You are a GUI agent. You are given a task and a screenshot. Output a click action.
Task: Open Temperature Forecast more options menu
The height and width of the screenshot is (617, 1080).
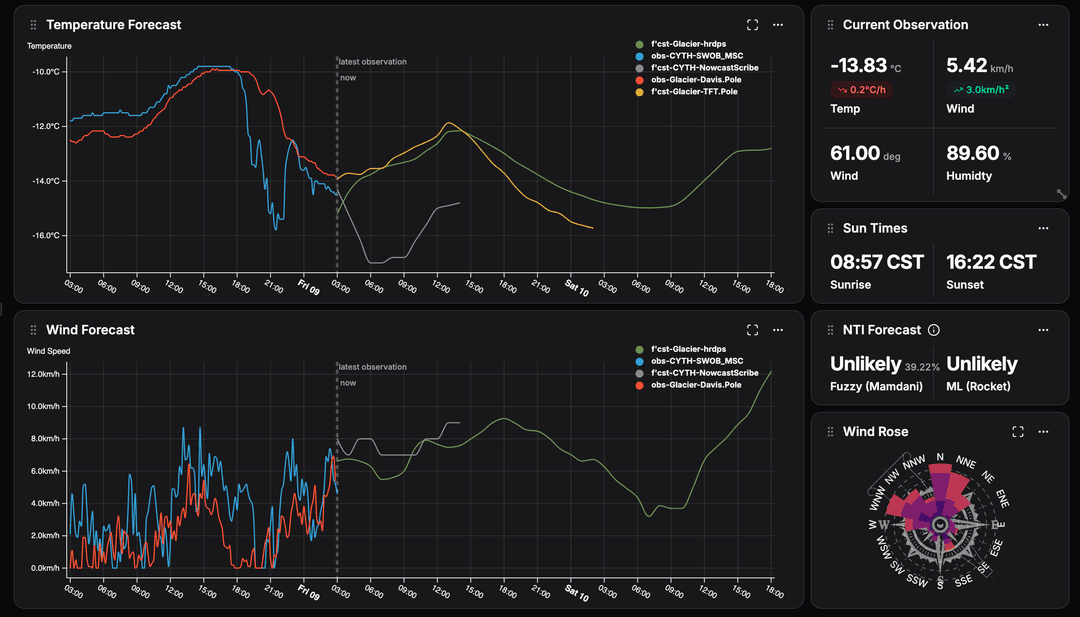[x=778, y=25]
